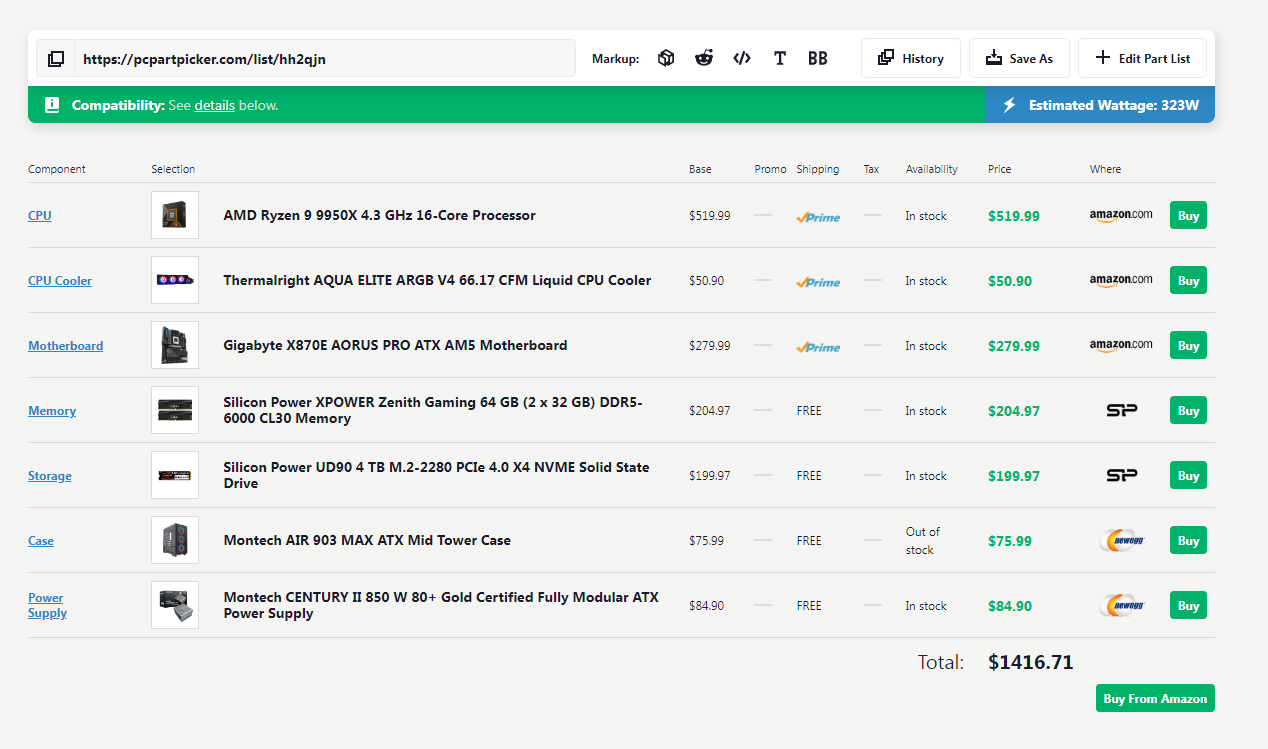Pick the plain text markup icon

pos(779,59)
